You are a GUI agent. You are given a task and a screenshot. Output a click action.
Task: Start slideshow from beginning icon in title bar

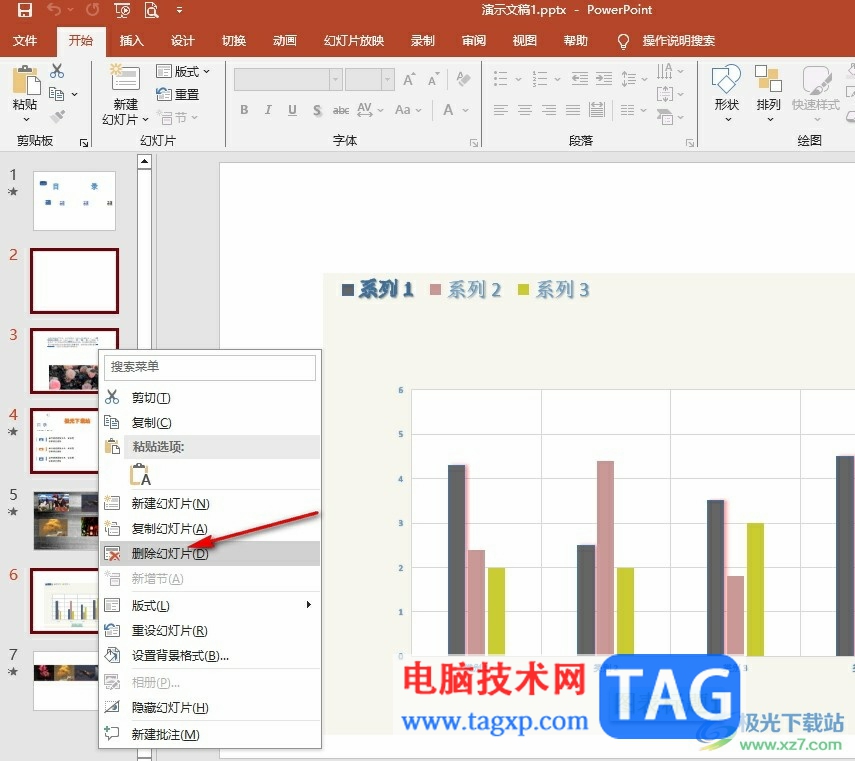pos(123,10)
